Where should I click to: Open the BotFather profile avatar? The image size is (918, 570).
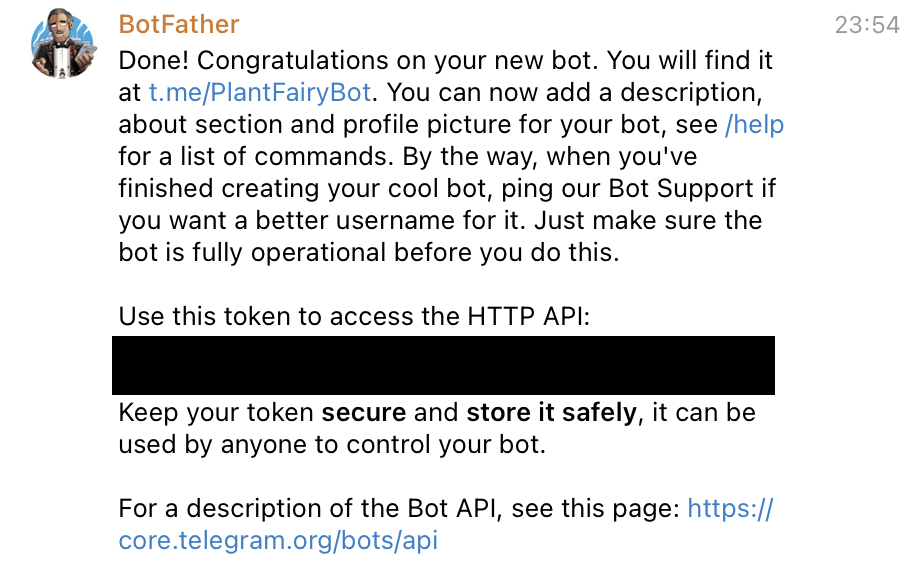(x=62, y=45)
